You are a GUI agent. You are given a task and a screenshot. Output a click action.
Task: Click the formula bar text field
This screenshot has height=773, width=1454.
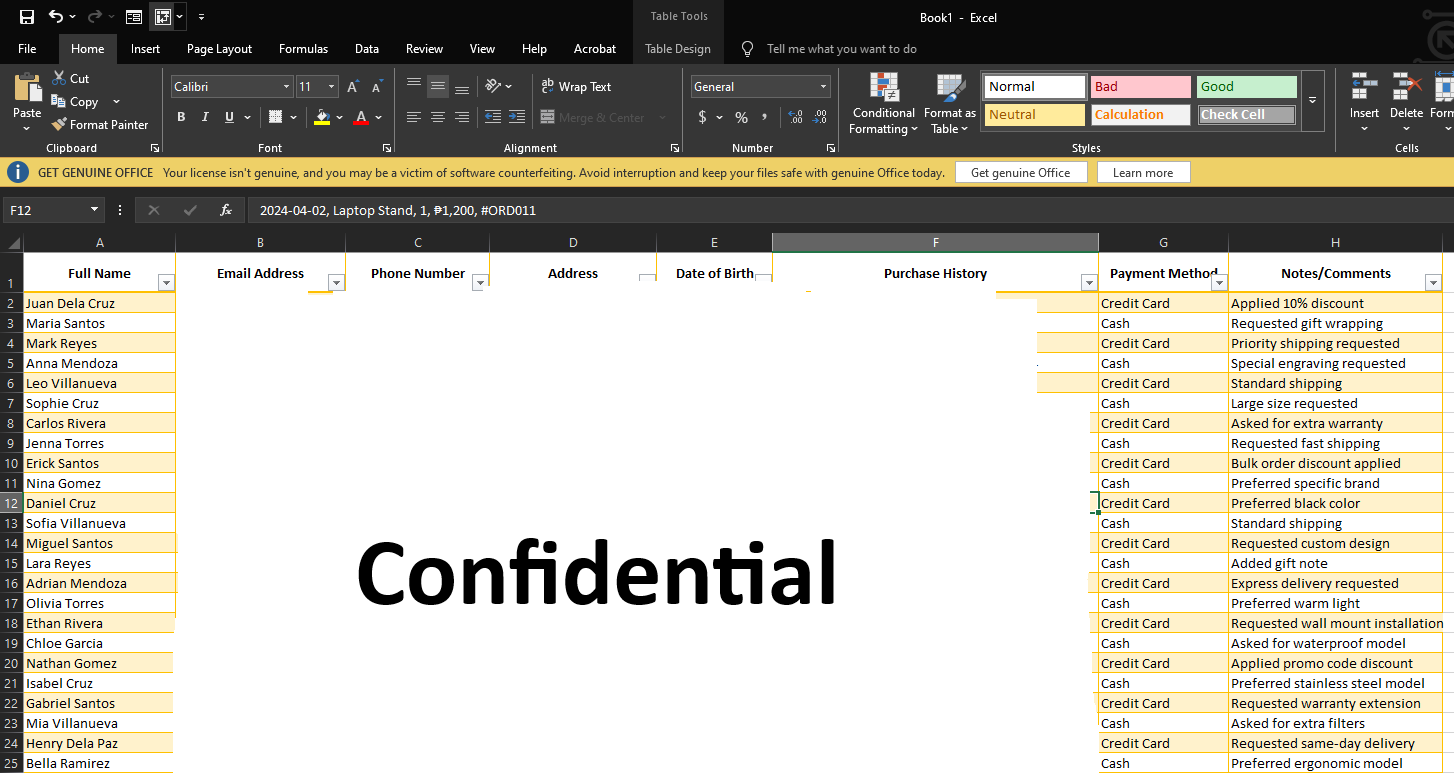pos(850,210)
